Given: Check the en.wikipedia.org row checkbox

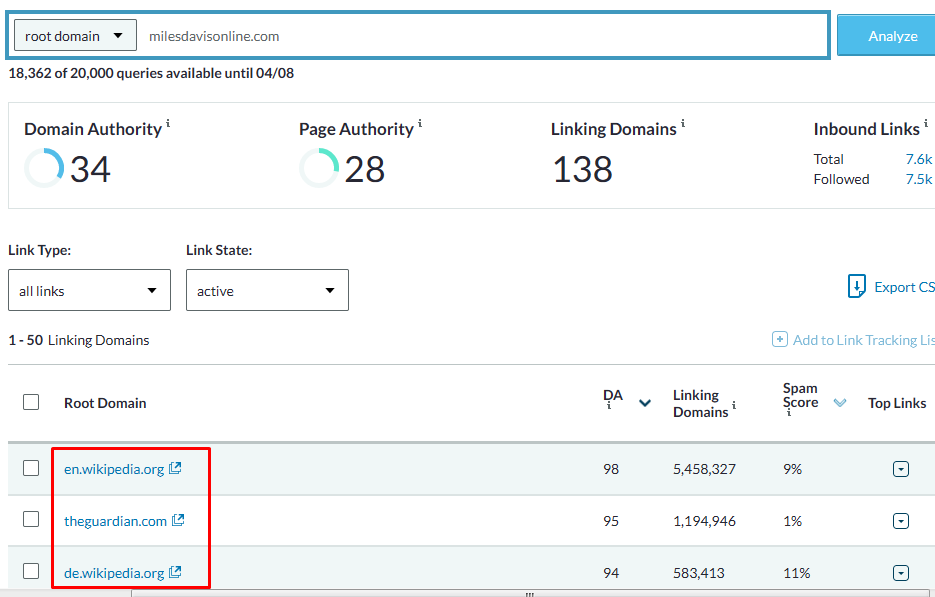Looking at the screenshot, I should 31,468.
